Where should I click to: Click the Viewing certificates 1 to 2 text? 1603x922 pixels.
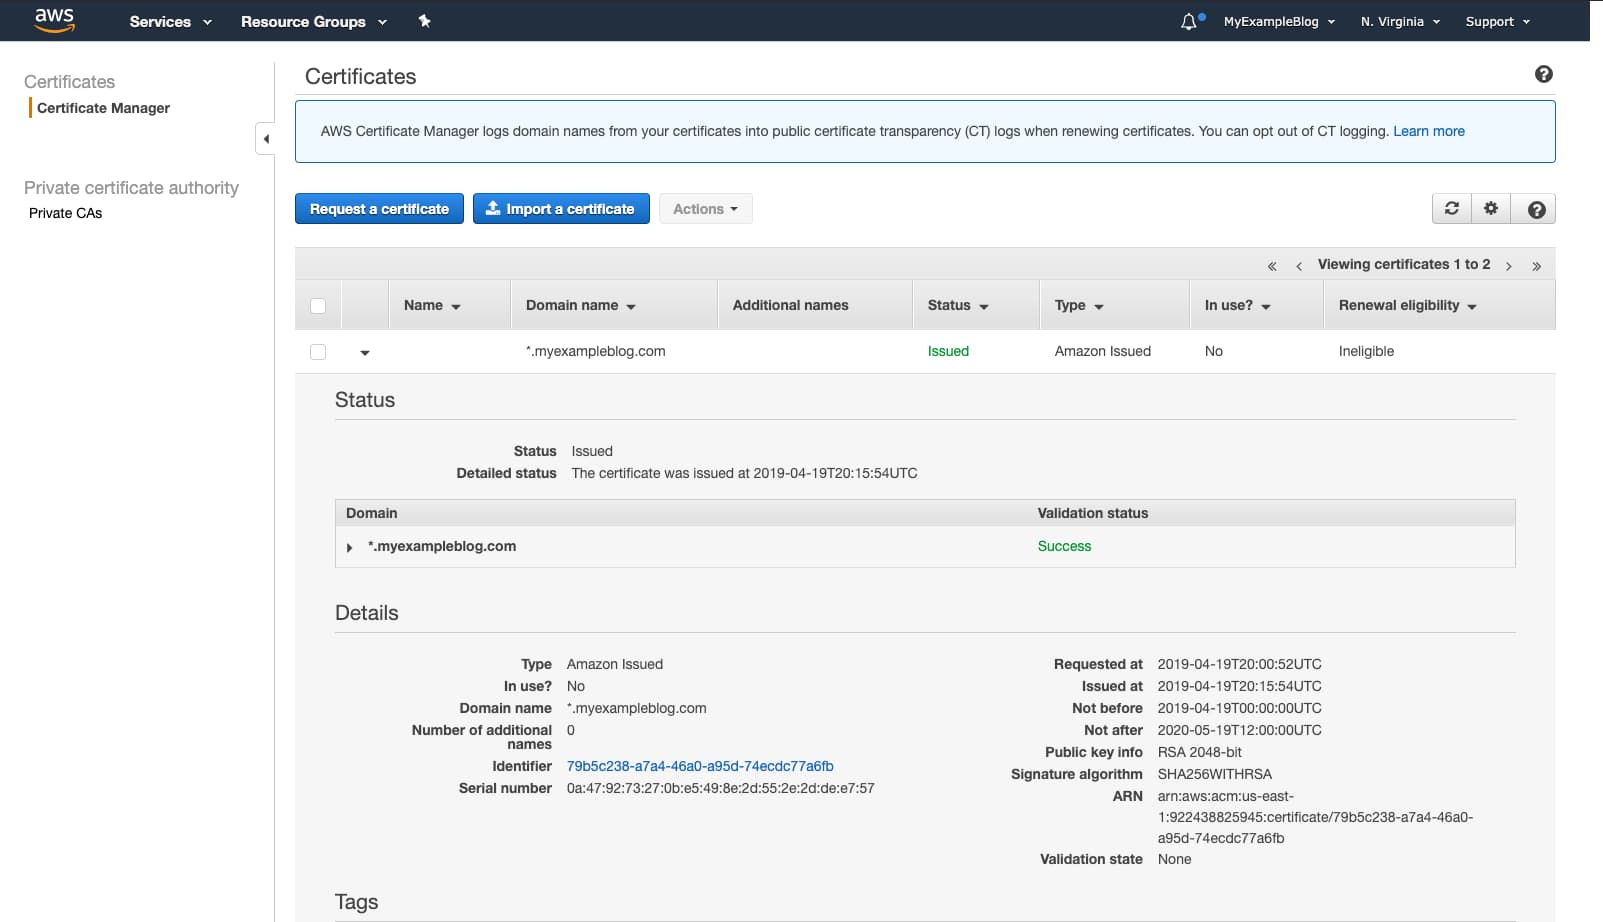[1404, 264]
